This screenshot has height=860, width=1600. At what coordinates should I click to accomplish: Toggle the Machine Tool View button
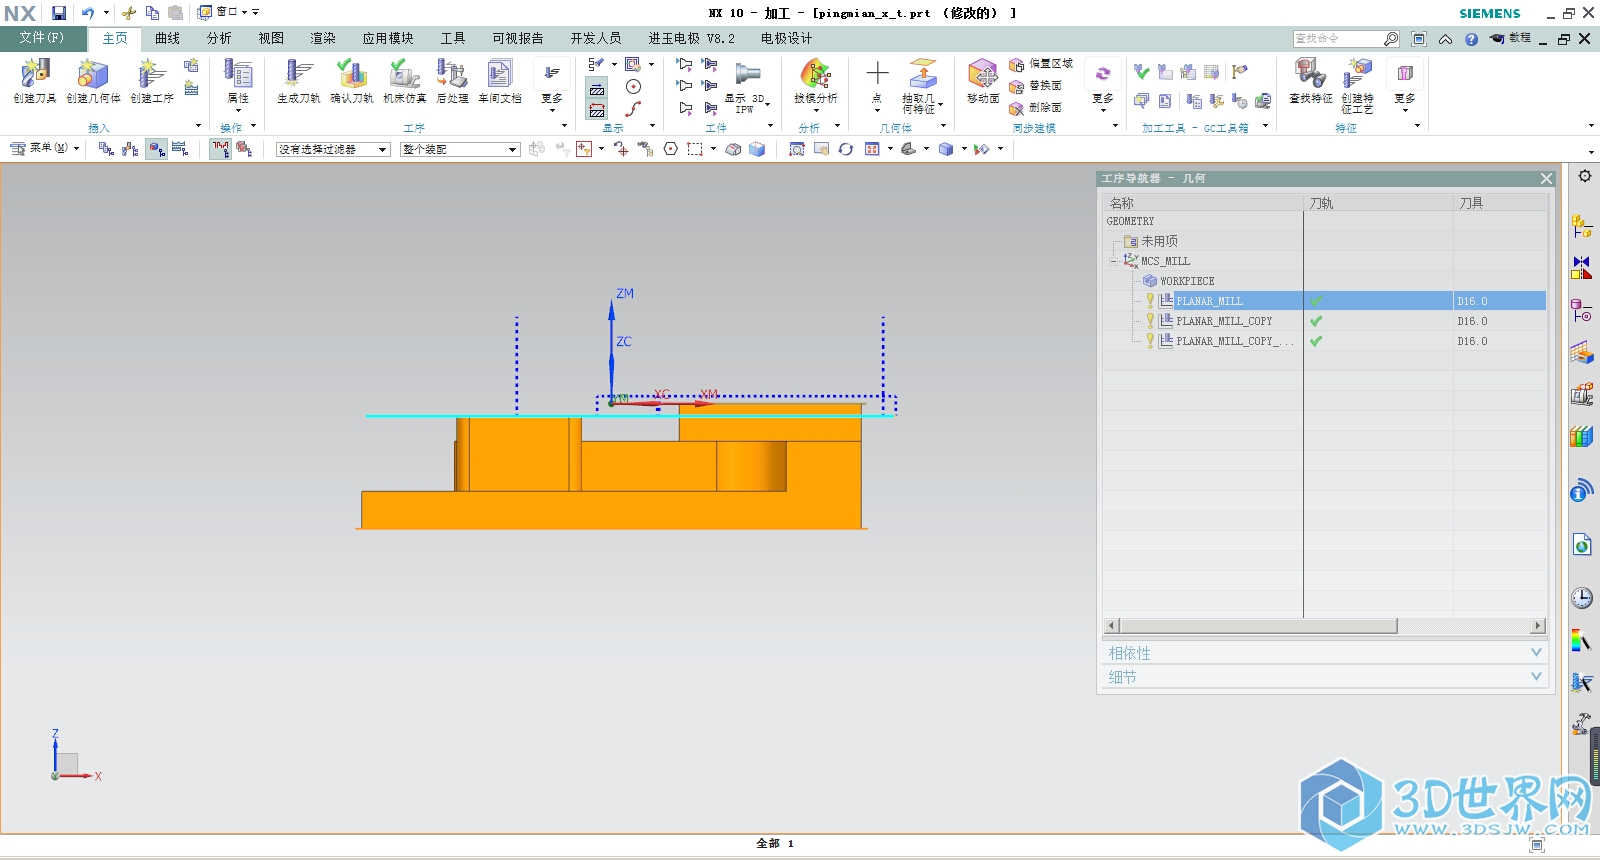(130, 149)
